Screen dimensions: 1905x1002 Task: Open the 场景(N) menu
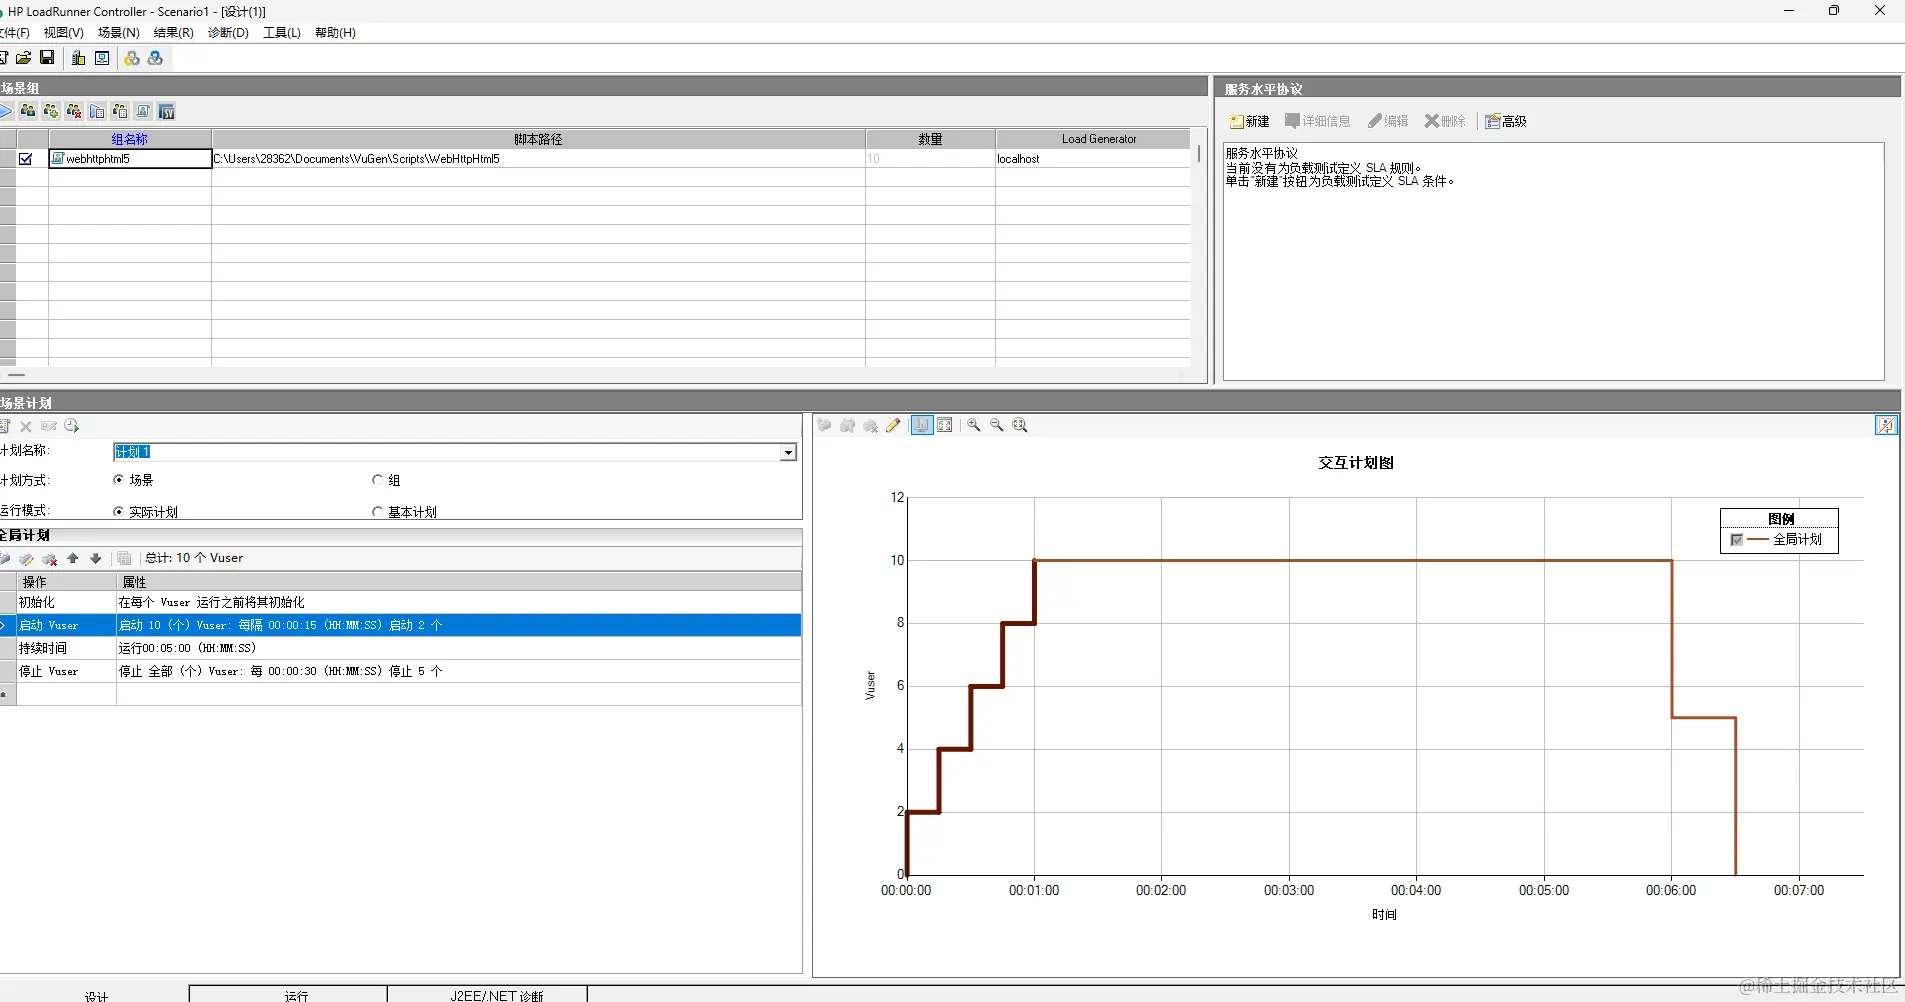click(118, 33)
